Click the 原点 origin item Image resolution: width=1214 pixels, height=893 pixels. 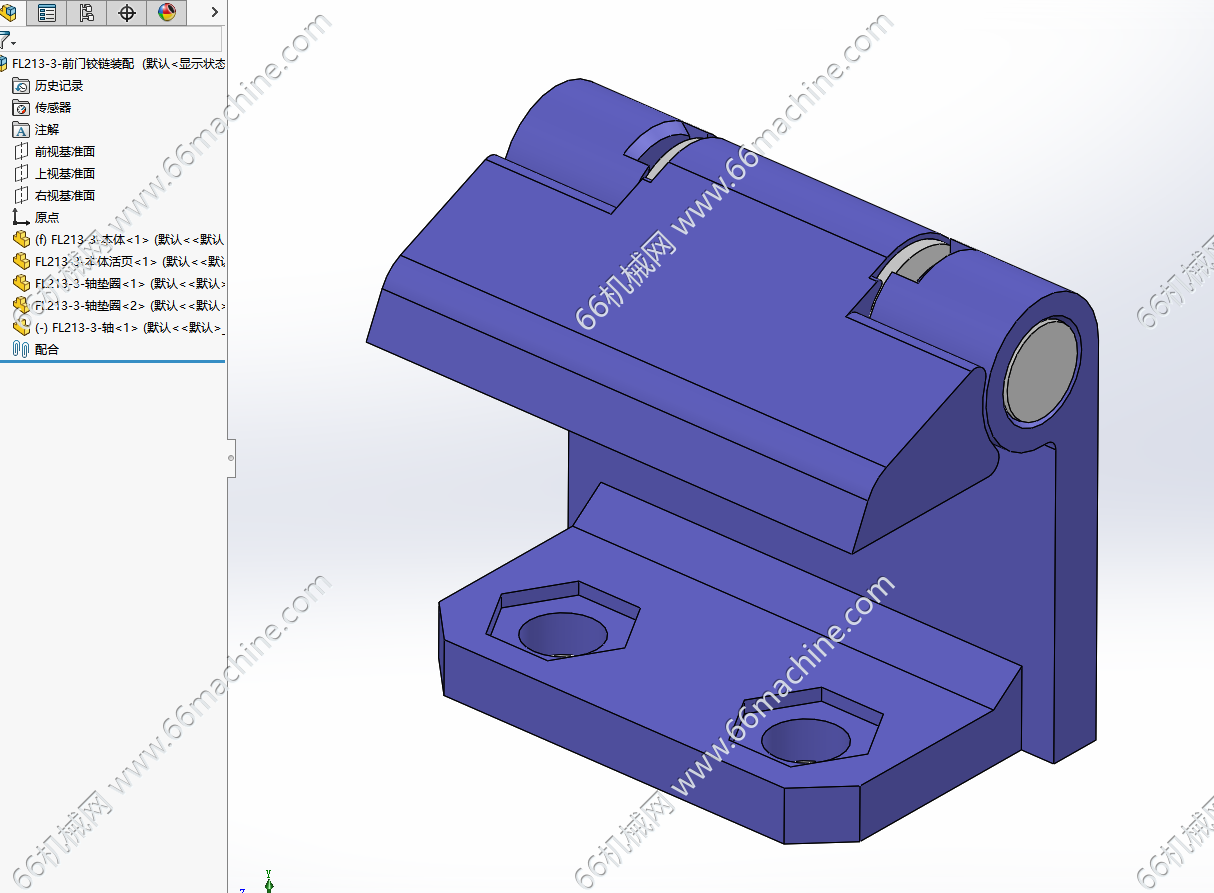[46, 218]
